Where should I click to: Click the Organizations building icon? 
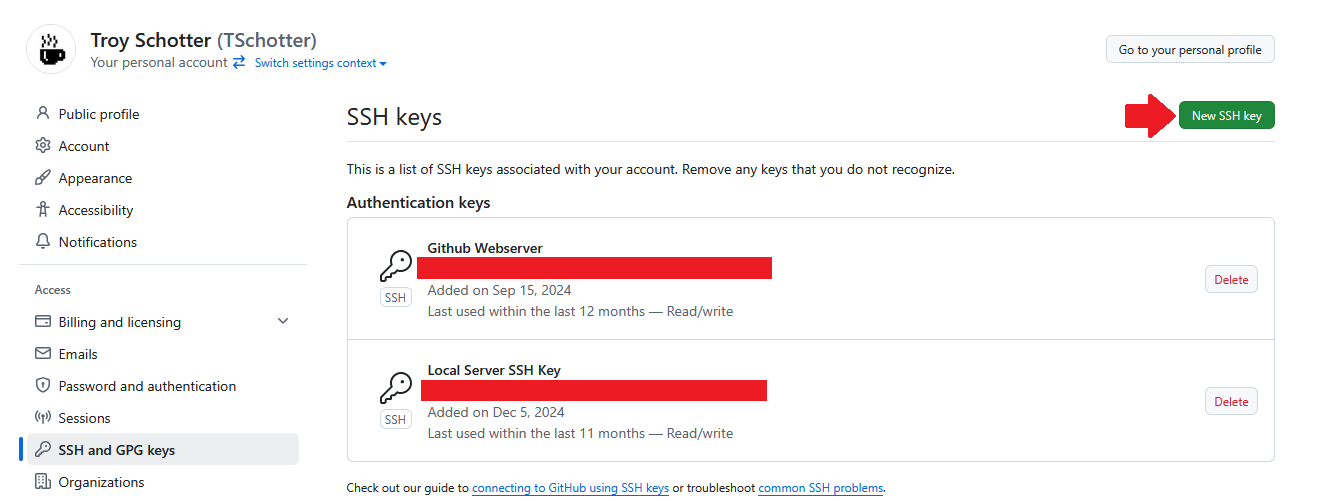click(x=43, y=482)
